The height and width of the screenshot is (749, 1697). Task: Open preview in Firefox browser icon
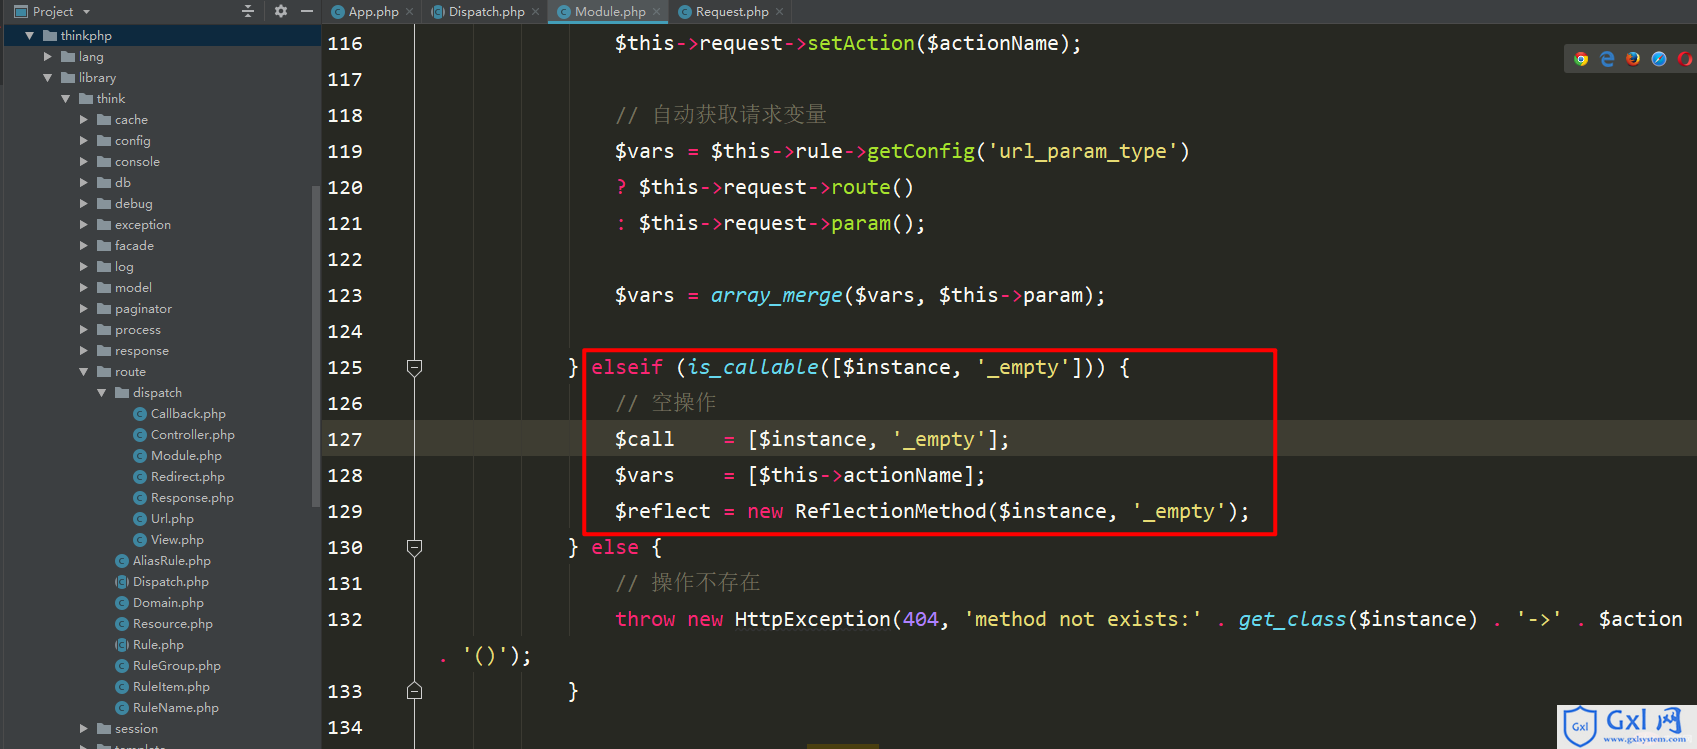1633,59
